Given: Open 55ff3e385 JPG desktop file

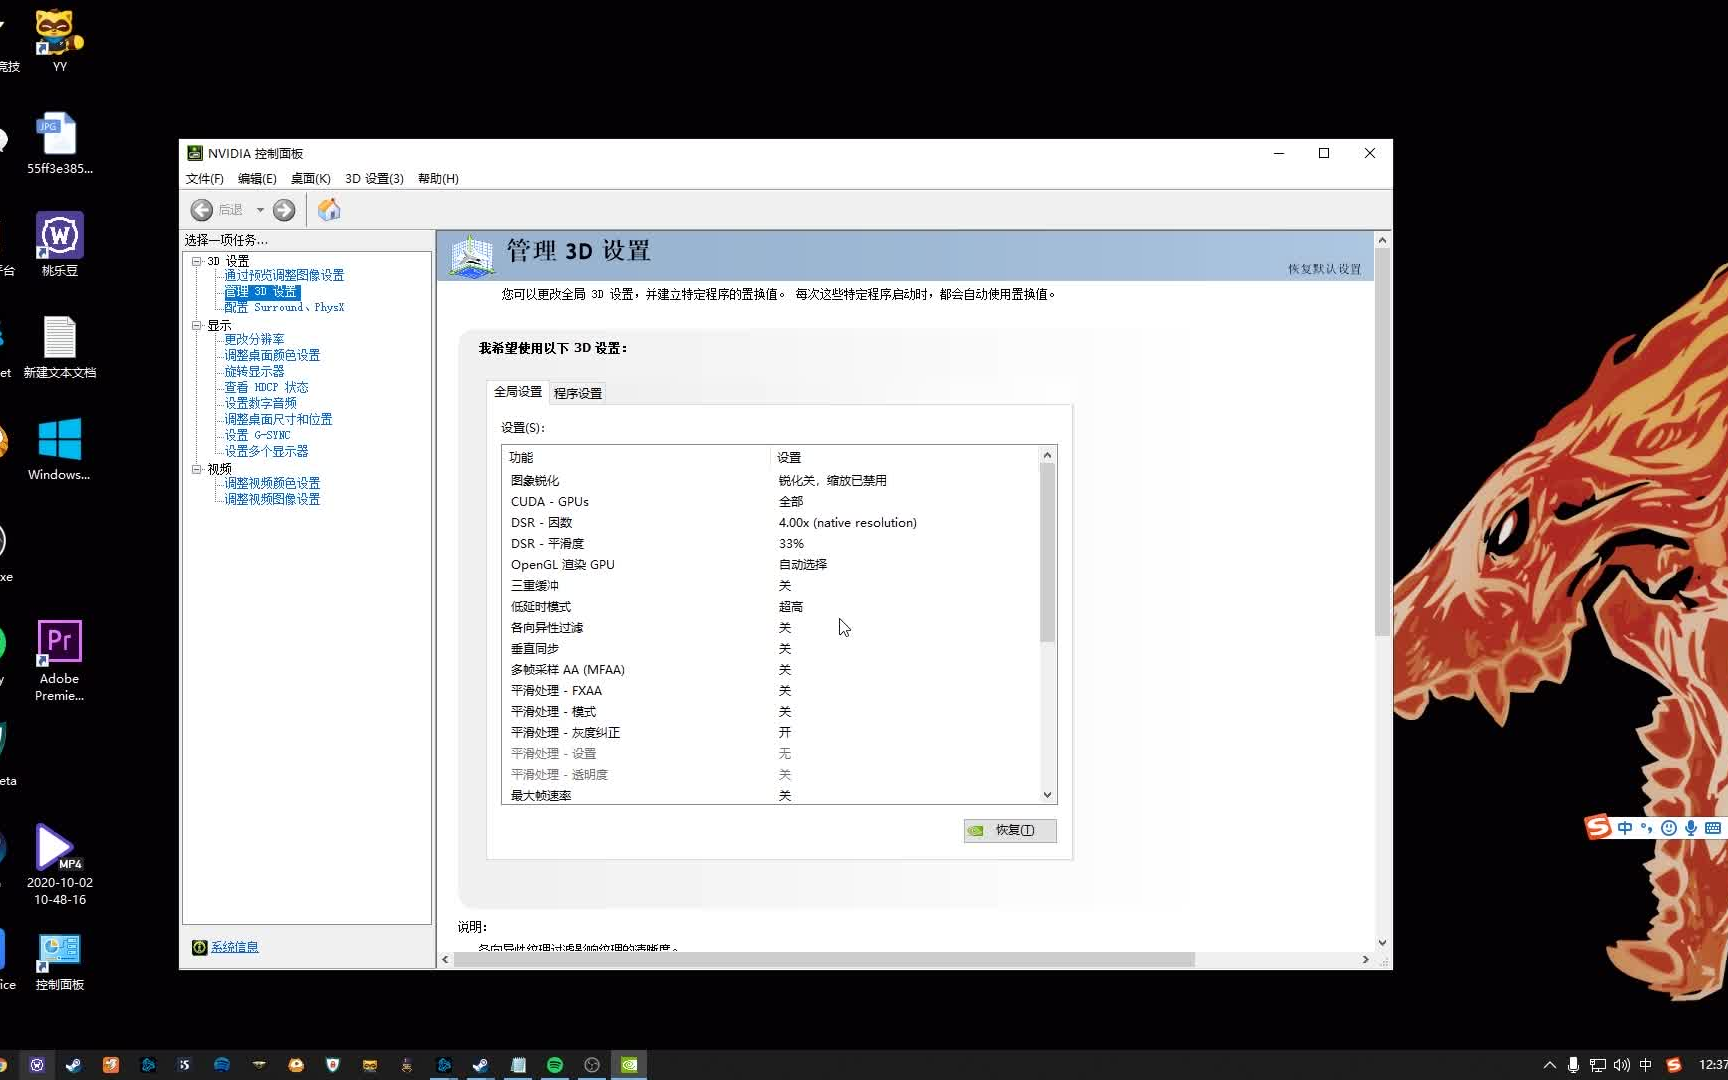Looking at the screenshot, I should tap(59, 143).
